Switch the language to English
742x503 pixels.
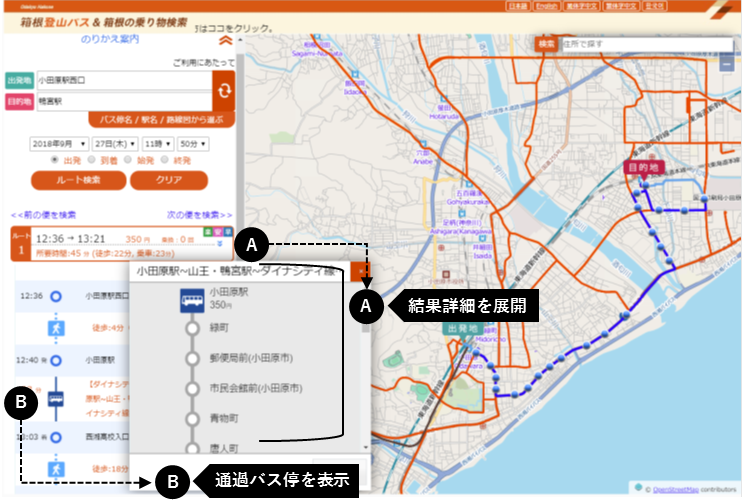coord(547,6)
